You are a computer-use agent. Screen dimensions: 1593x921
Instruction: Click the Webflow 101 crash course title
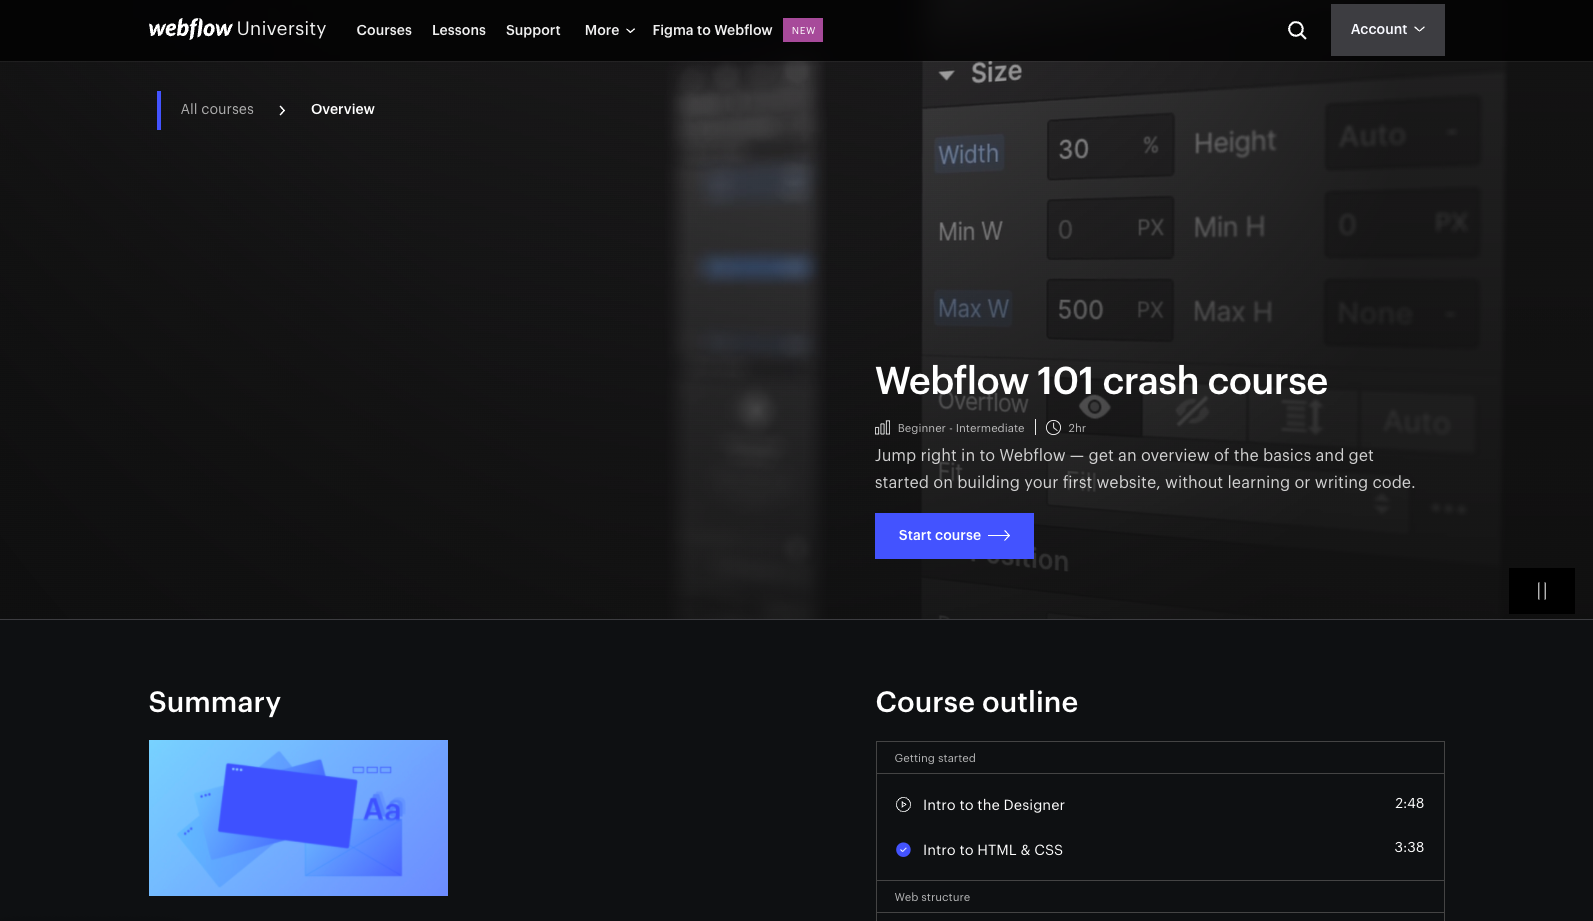coord(1101,381)
